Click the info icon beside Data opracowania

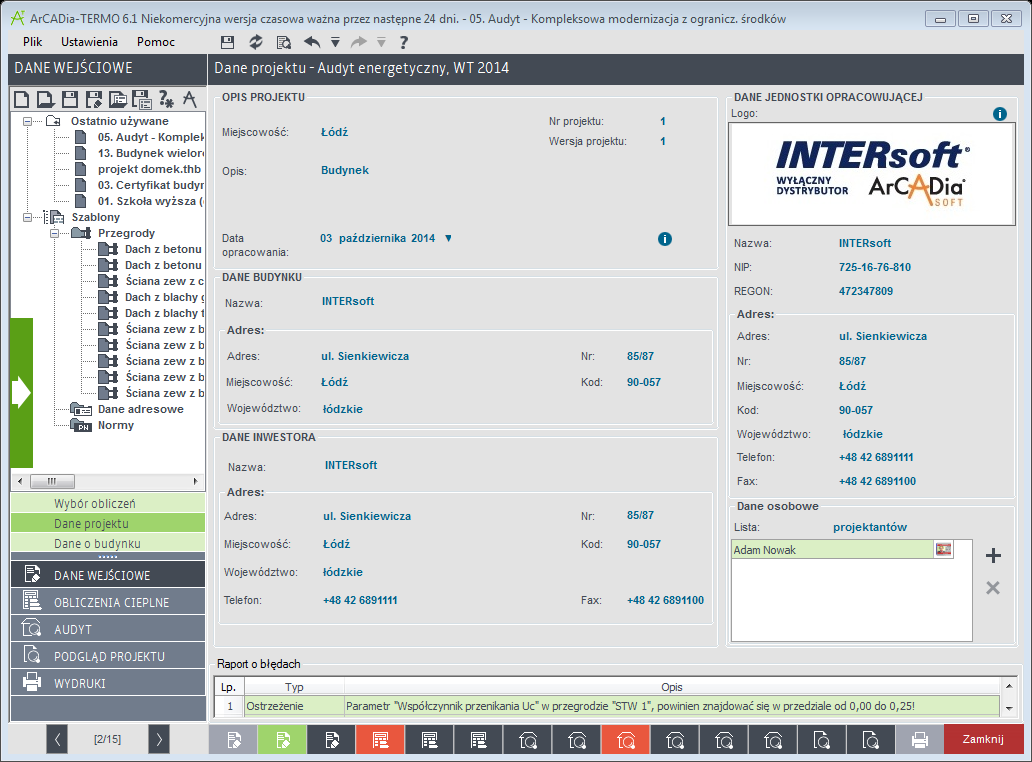click(665, 239)
